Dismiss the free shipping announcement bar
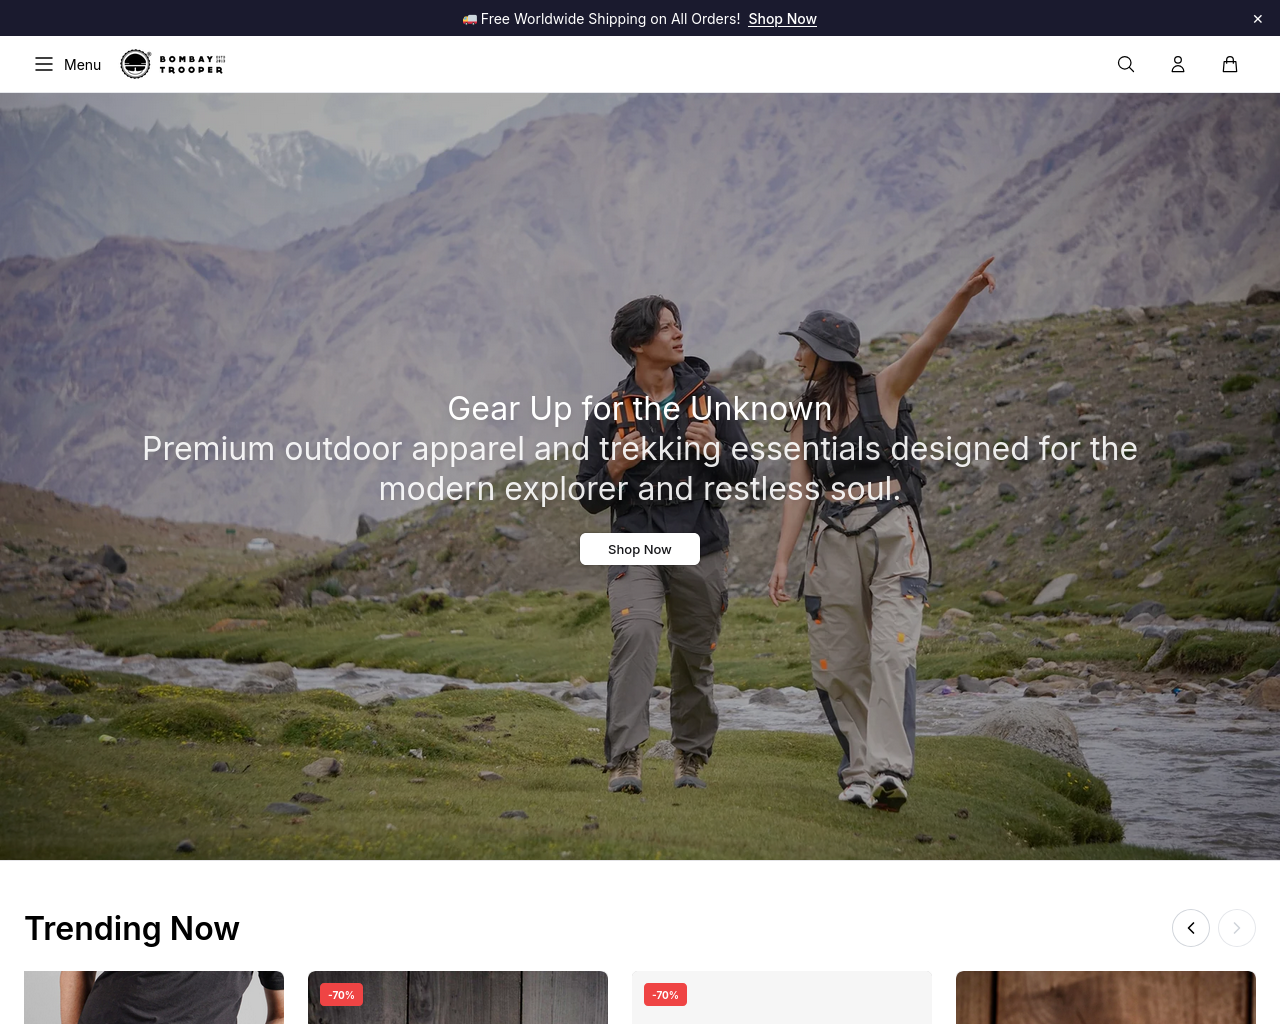This screenshot has height=1024, width=1280. click(1258, 19)
